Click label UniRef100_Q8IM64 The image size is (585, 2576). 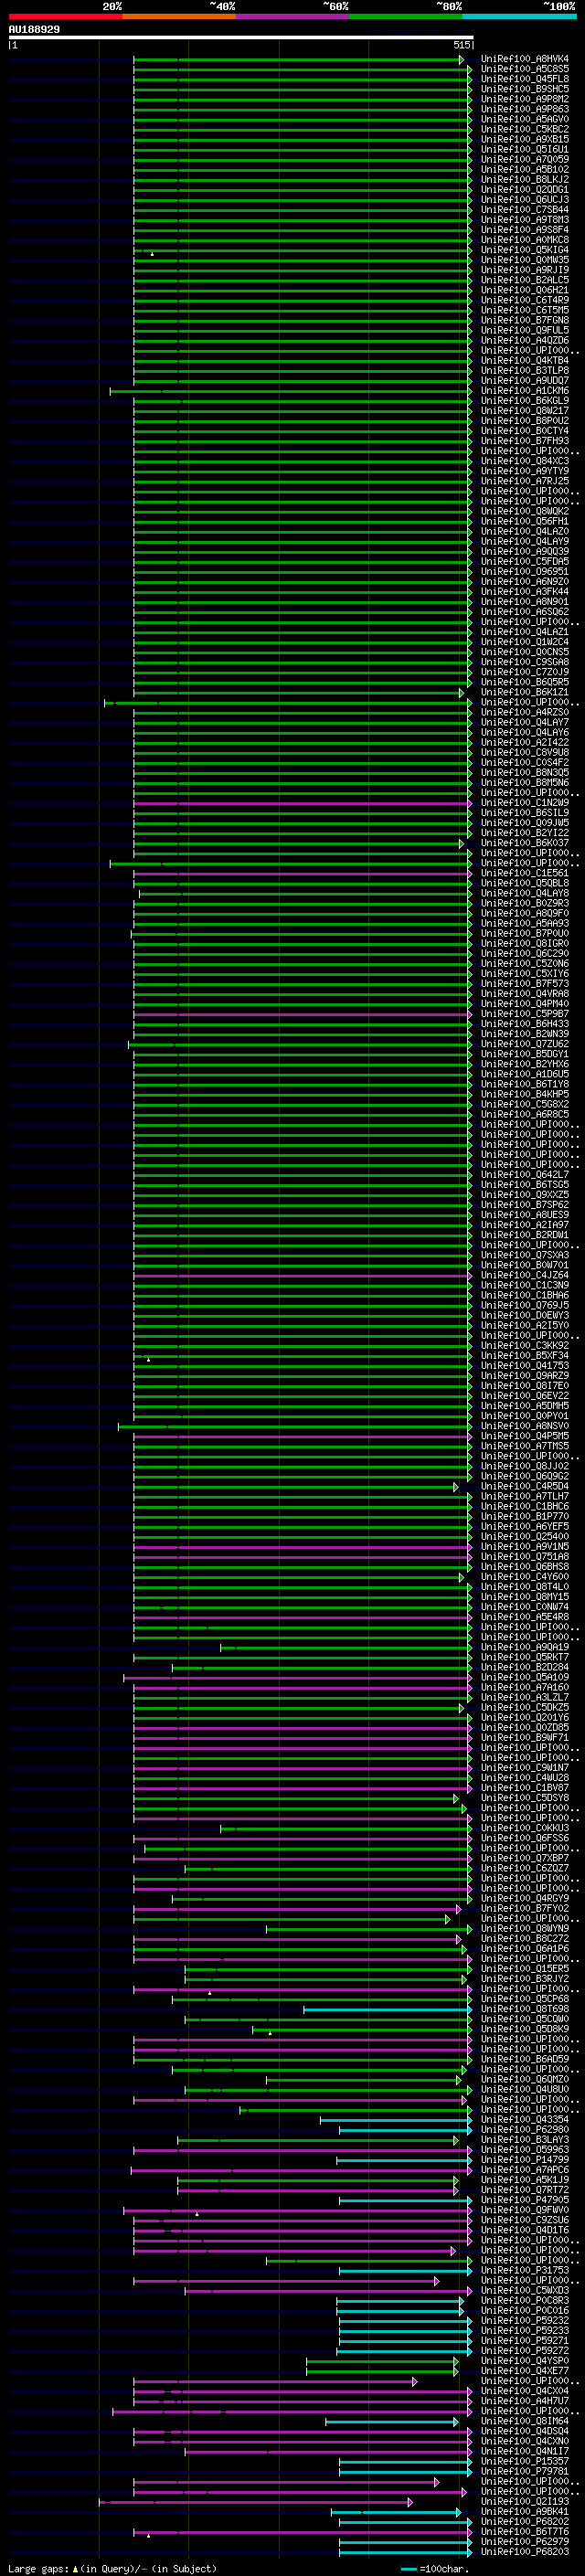(525, 2421)
